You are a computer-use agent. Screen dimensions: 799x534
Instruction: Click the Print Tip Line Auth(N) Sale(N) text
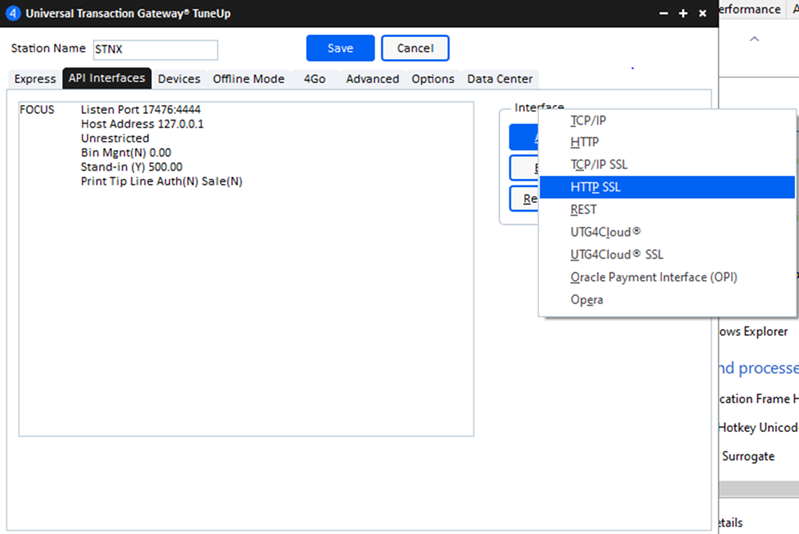click(162, 181)
